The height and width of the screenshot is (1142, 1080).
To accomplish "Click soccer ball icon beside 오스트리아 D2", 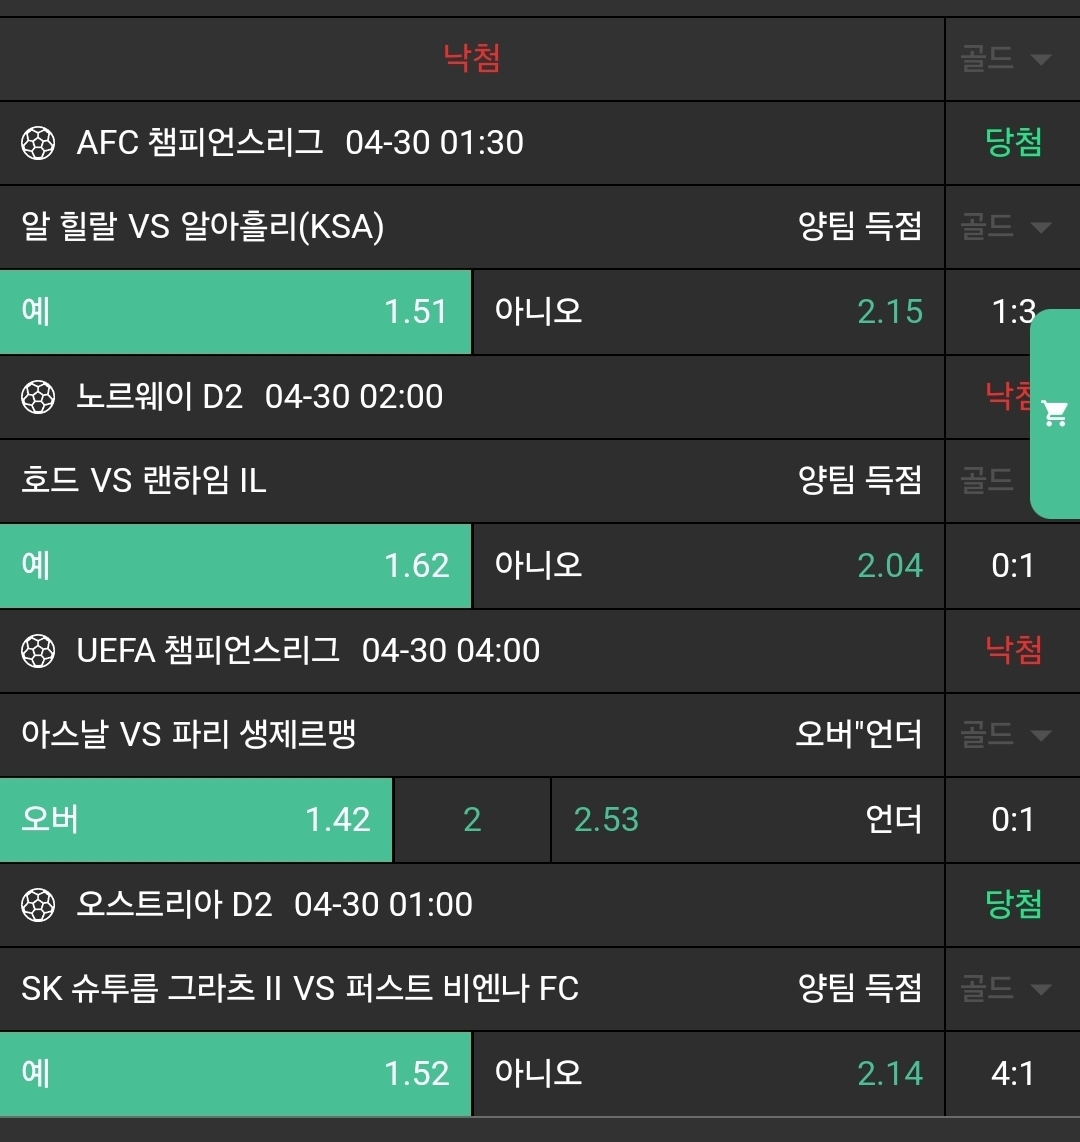I will (38, 905).
